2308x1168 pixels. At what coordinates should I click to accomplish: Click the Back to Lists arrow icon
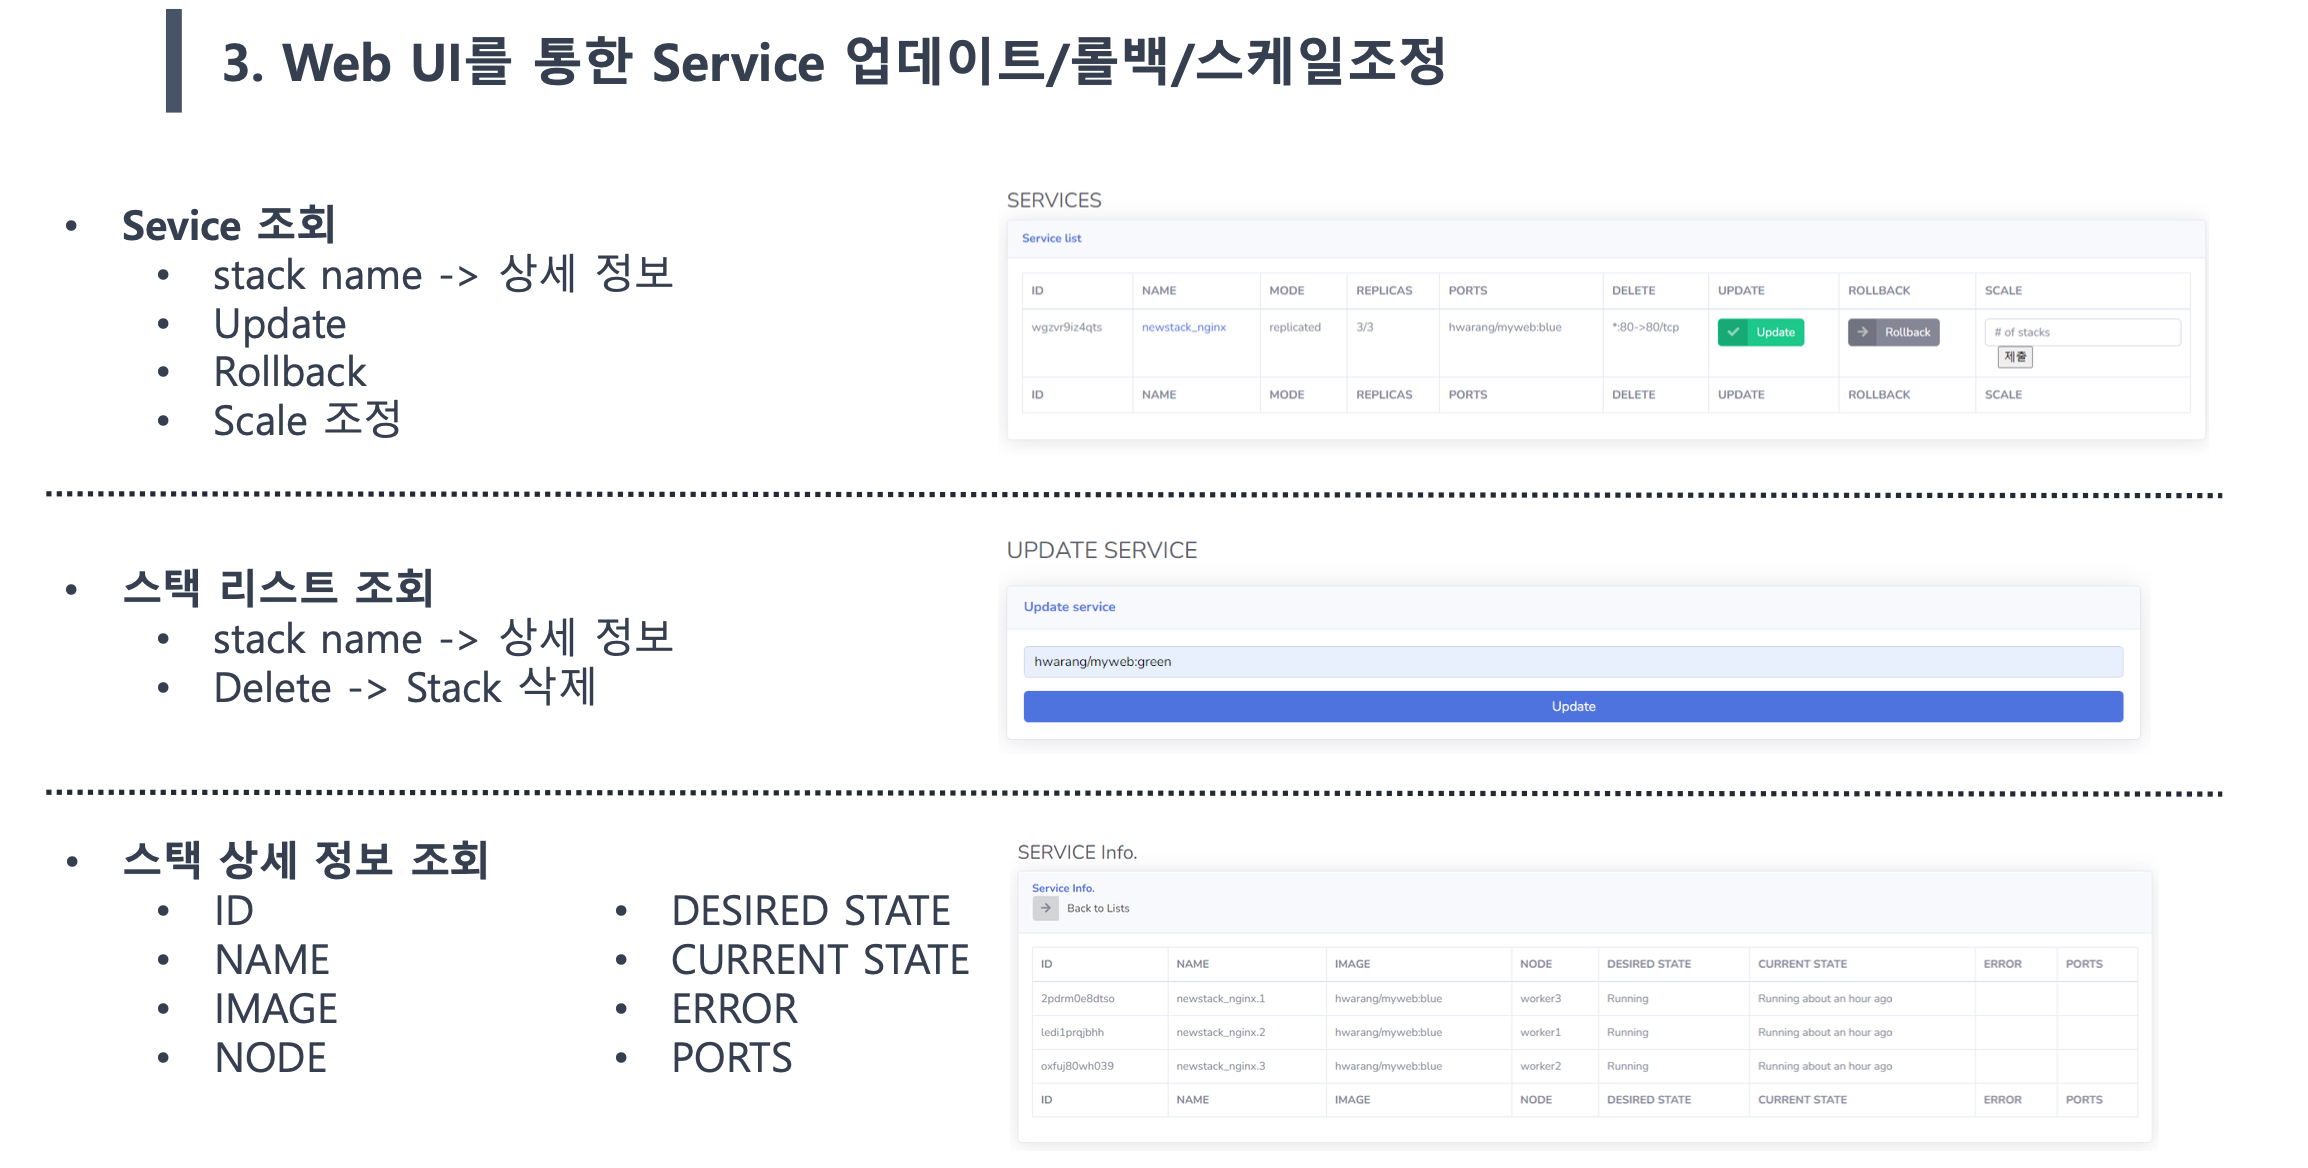[x=1045, y=908]
